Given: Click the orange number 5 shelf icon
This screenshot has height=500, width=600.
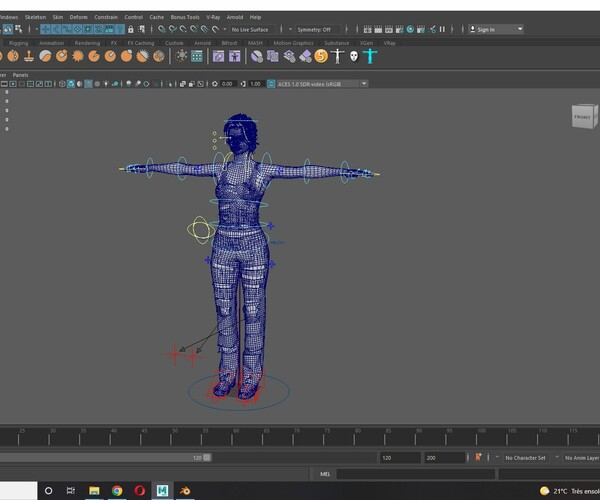Looking at the screenshot, I should pyautogui.click(x=321, y=56).
